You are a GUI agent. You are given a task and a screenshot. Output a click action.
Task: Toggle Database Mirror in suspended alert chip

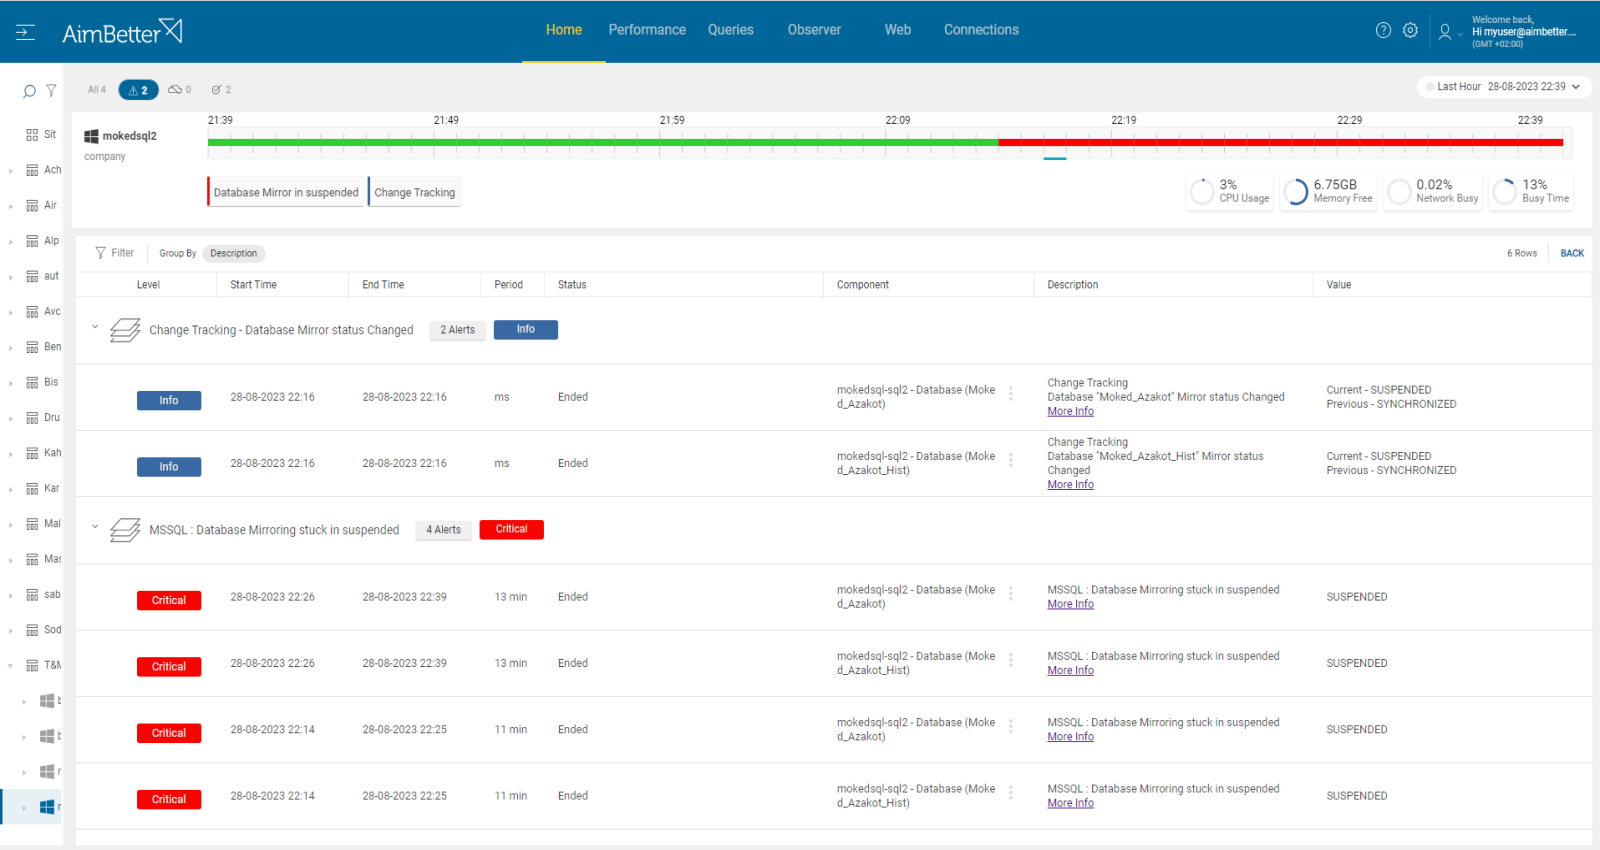point(286,192)
